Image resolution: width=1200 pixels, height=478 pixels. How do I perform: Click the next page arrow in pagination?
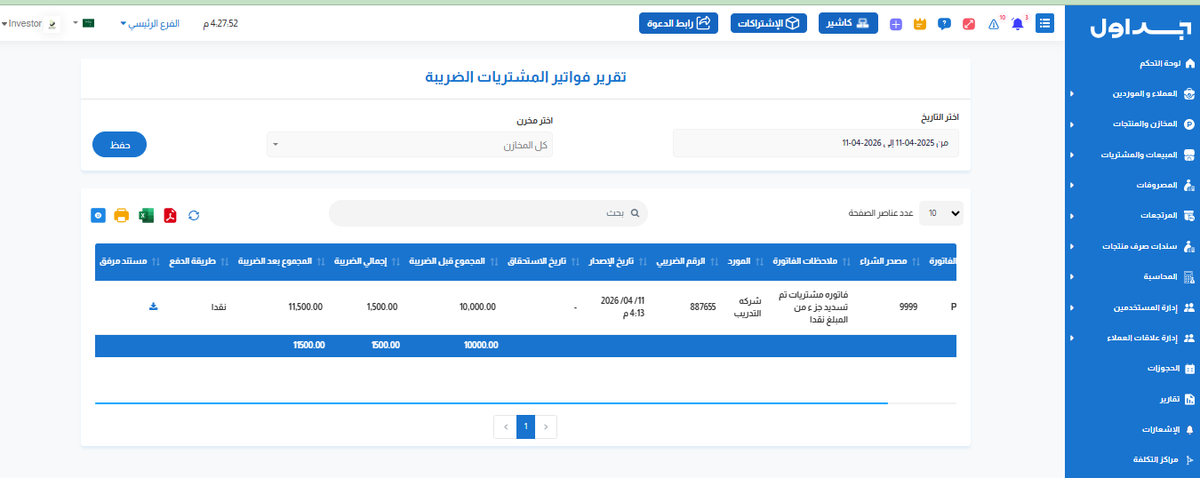click(507, 427)
